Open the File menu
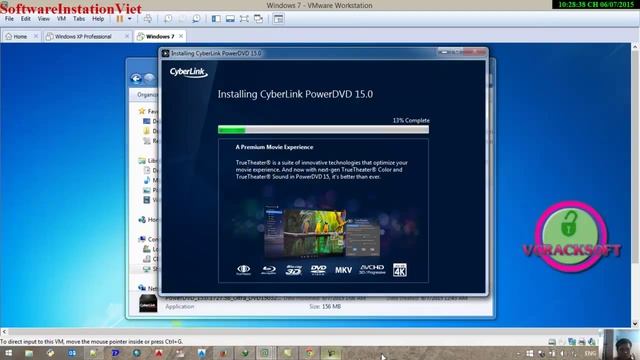The image size is (640, 360). [9, 19]
